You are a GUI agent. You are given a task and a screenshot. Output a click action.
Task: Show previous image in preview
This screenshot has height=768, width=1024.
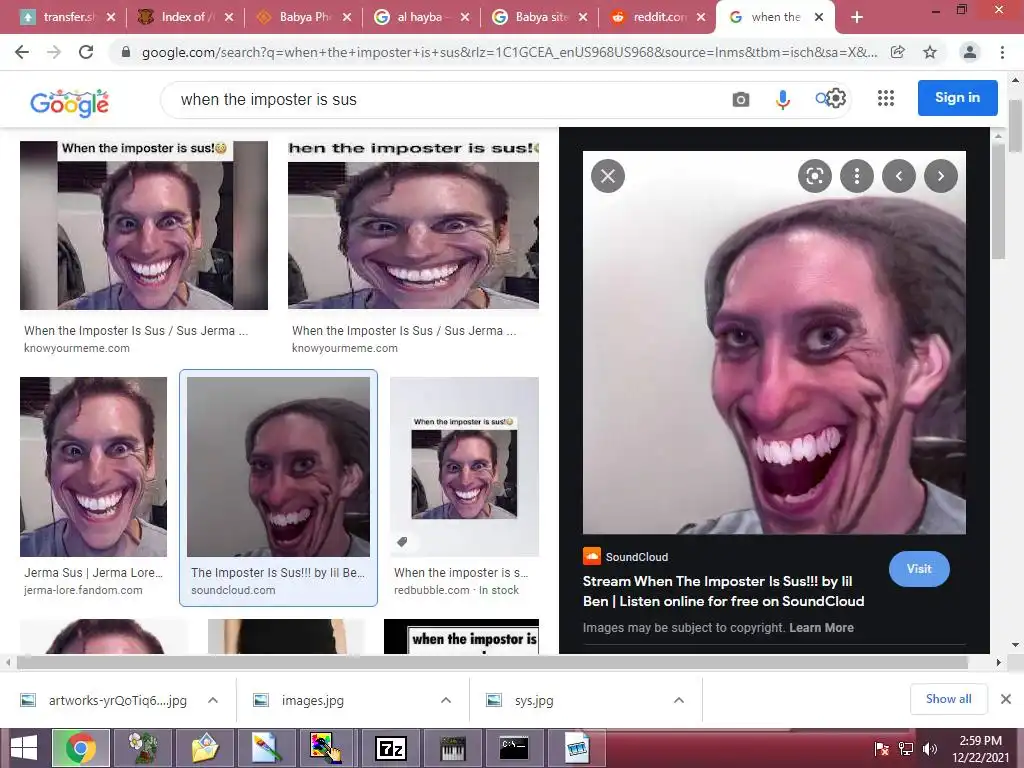click(899, 176)
